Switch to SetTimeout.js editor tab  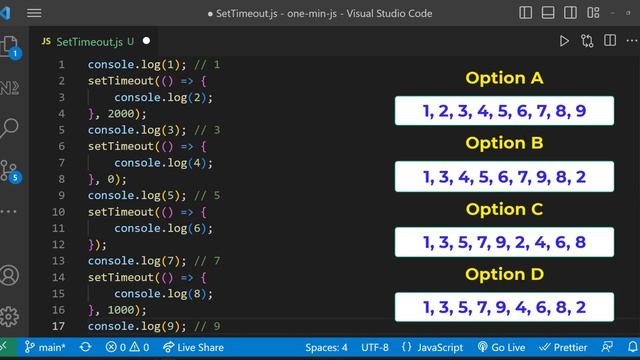click(88, 42)
